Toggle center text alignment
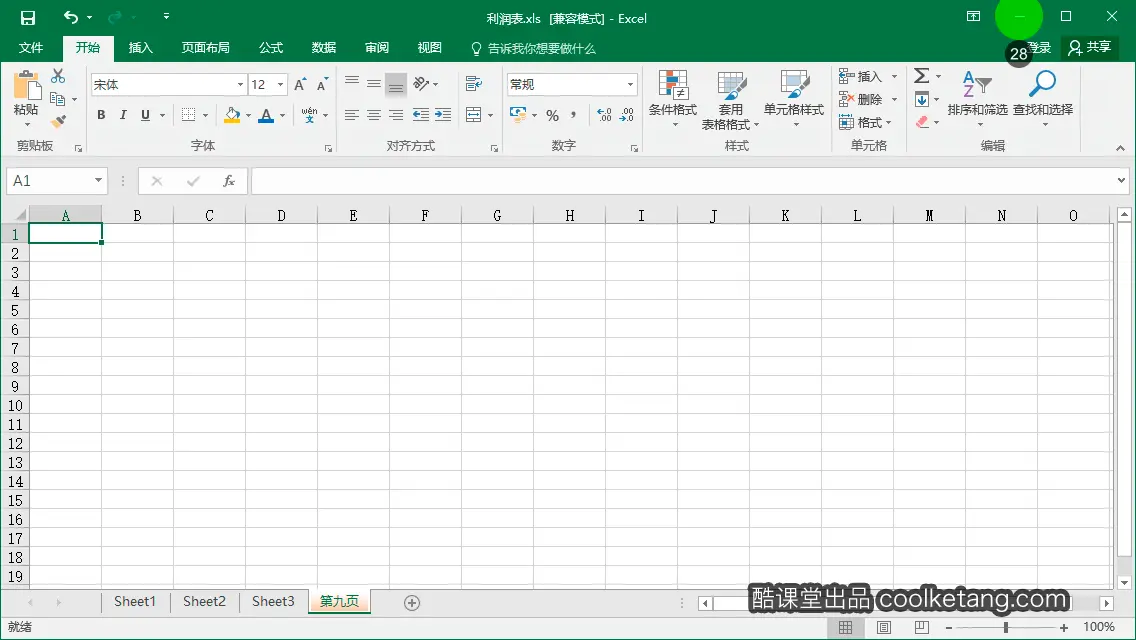The height and width of the screenshot is (640, 1136). coord(374,115)
